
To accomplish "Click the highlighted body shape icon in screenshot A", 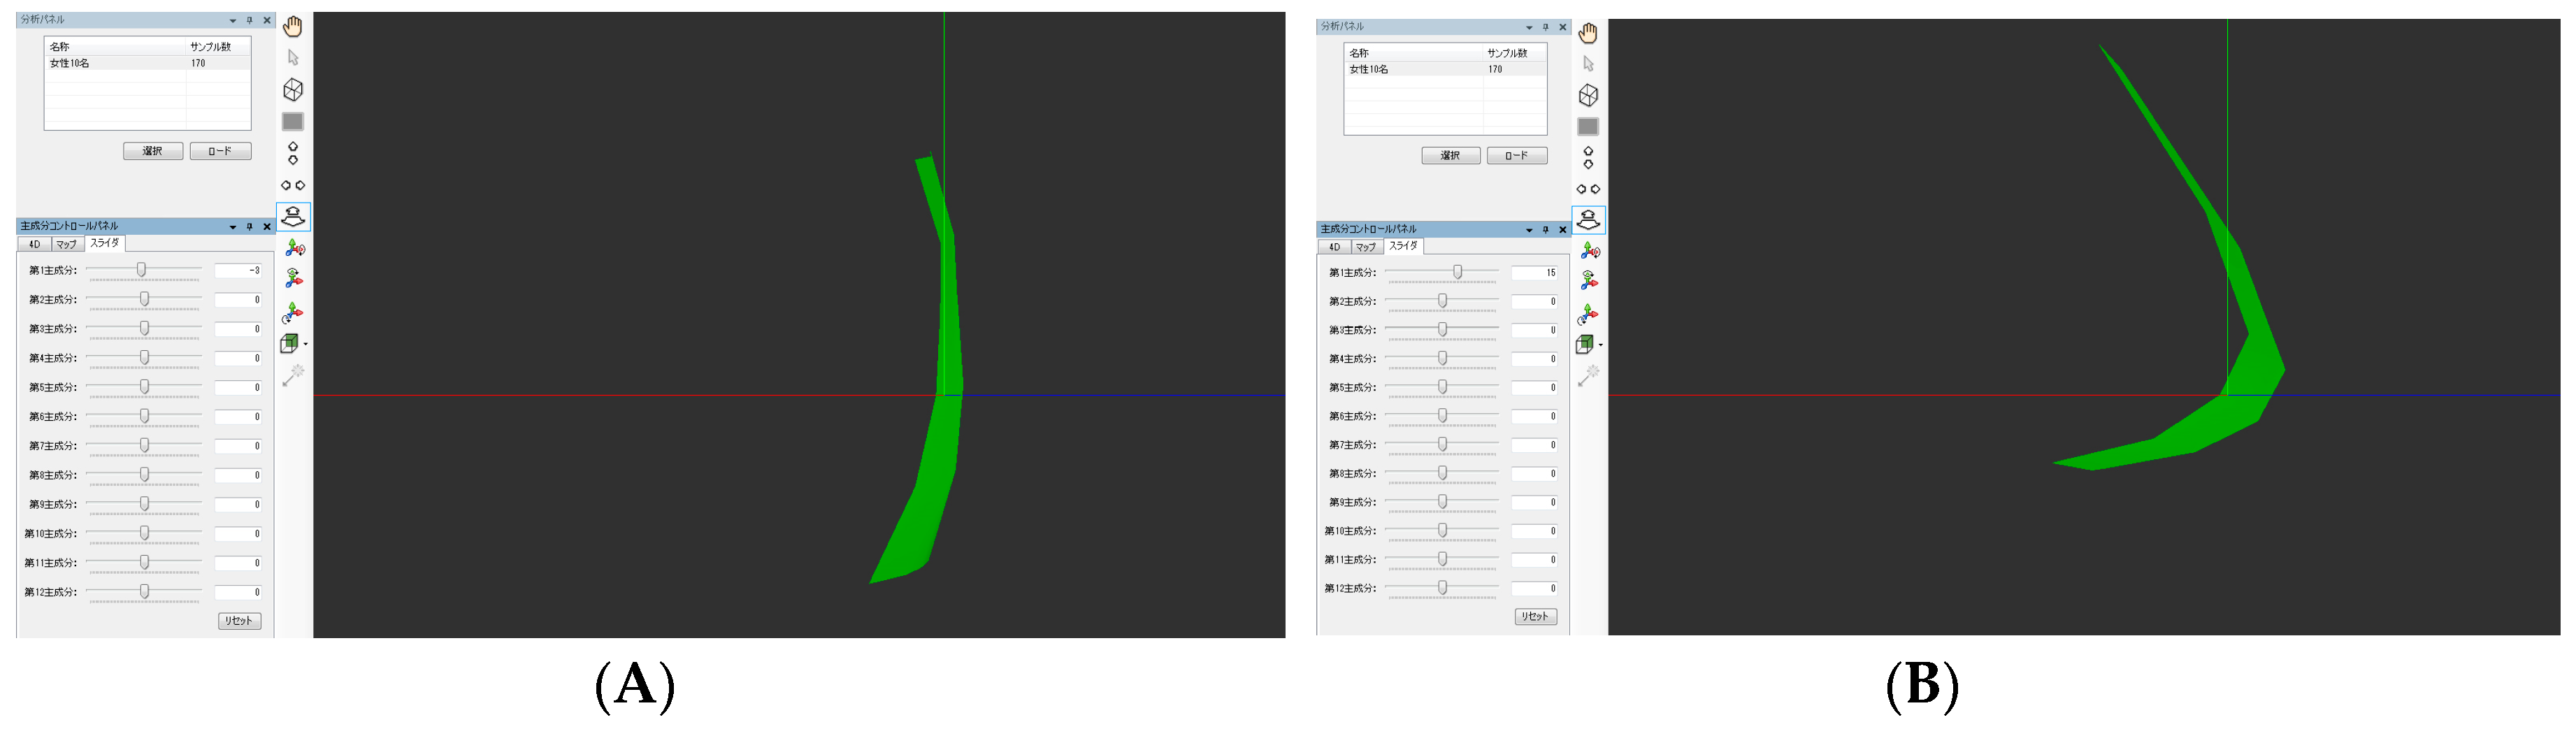I will tap(293, 216).
